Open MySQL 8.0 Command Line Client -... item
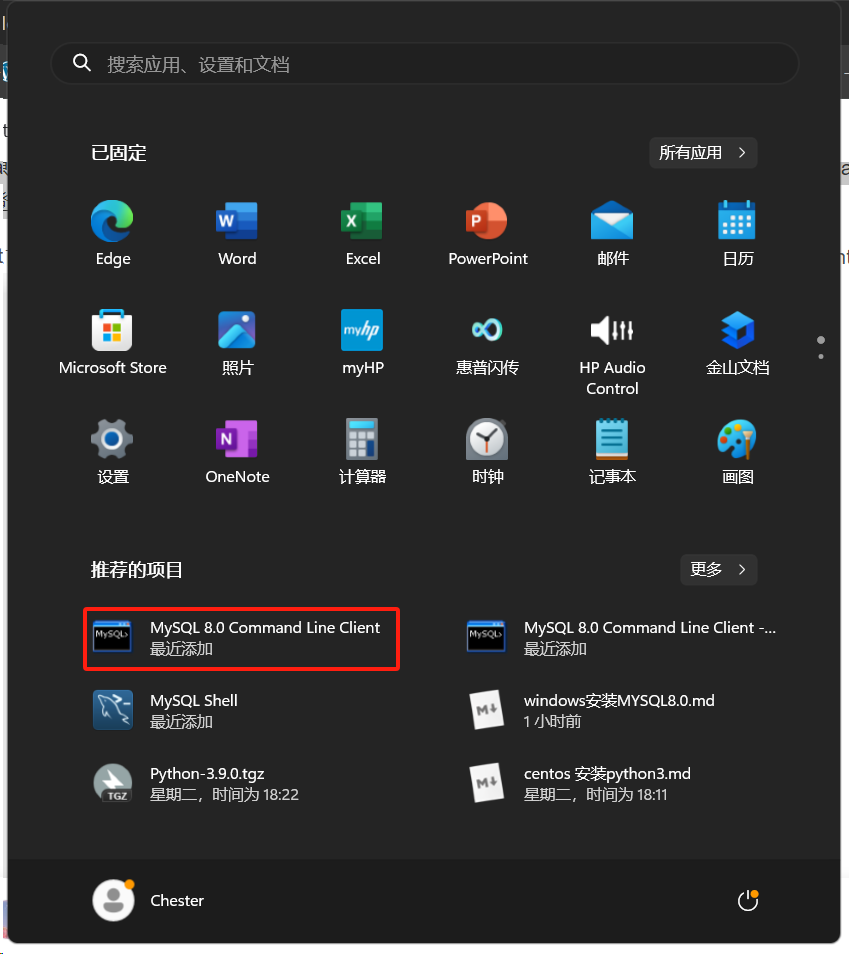Viewport: 849px width, 954px height. pos(621,638)
